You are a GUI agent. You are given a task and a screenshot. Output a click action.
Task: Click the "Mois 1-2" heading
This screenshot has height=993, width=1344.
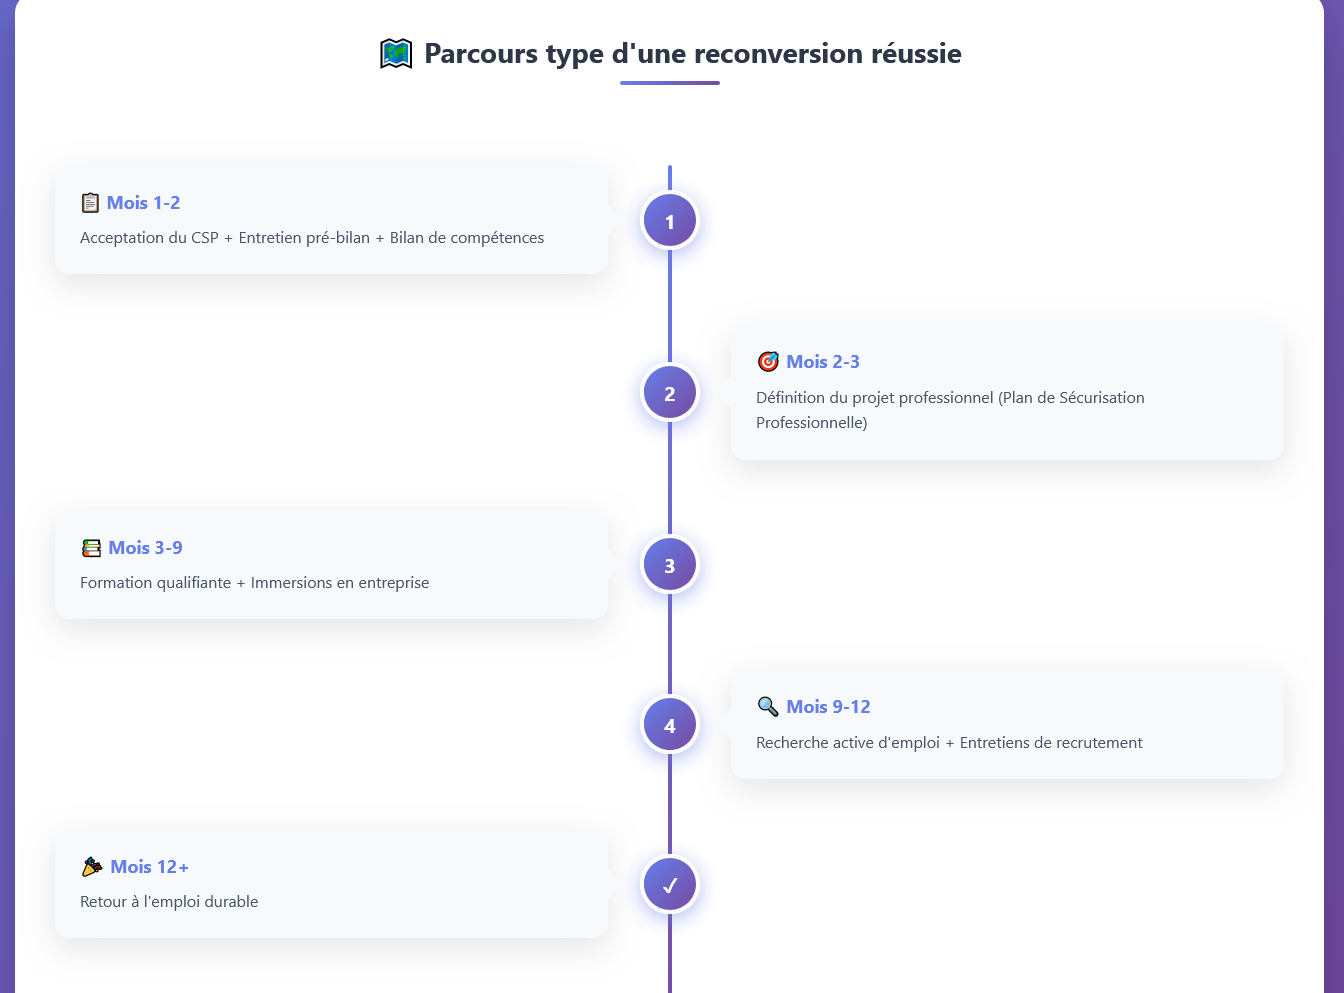click(144, 203)
